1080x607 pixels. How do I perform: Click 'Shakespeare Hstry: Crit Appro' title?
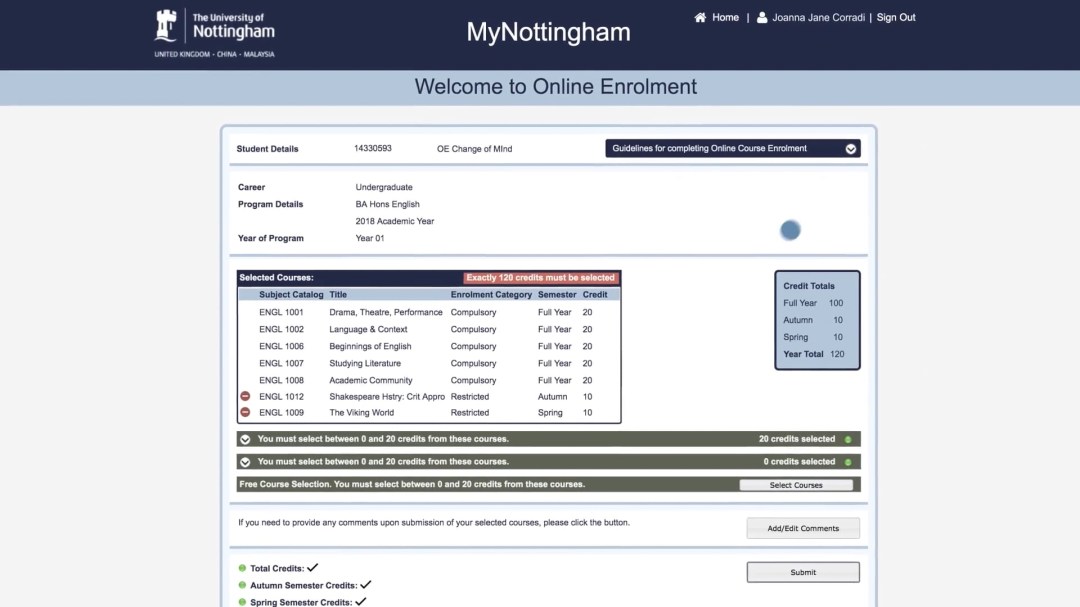(x=387, y=397)
